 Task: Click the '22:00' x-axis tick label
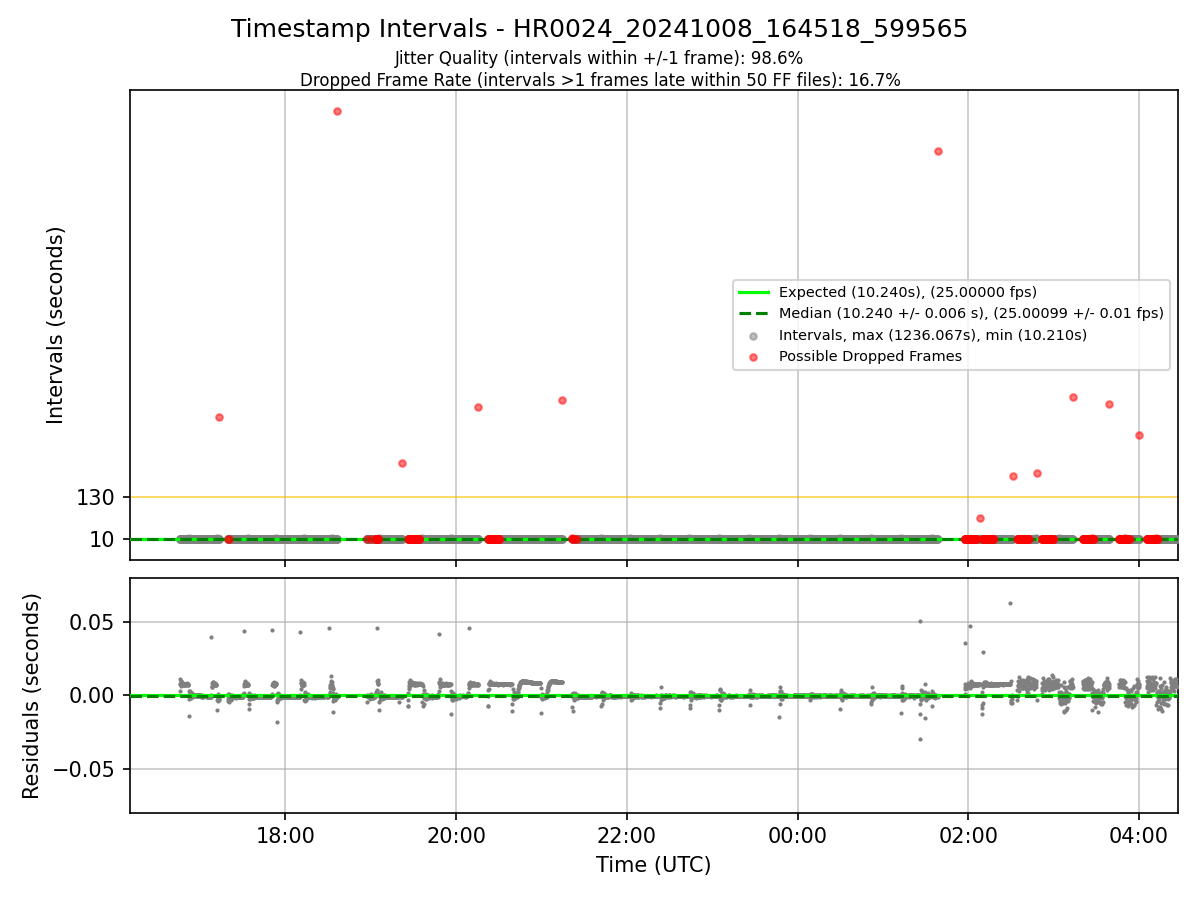627,834
